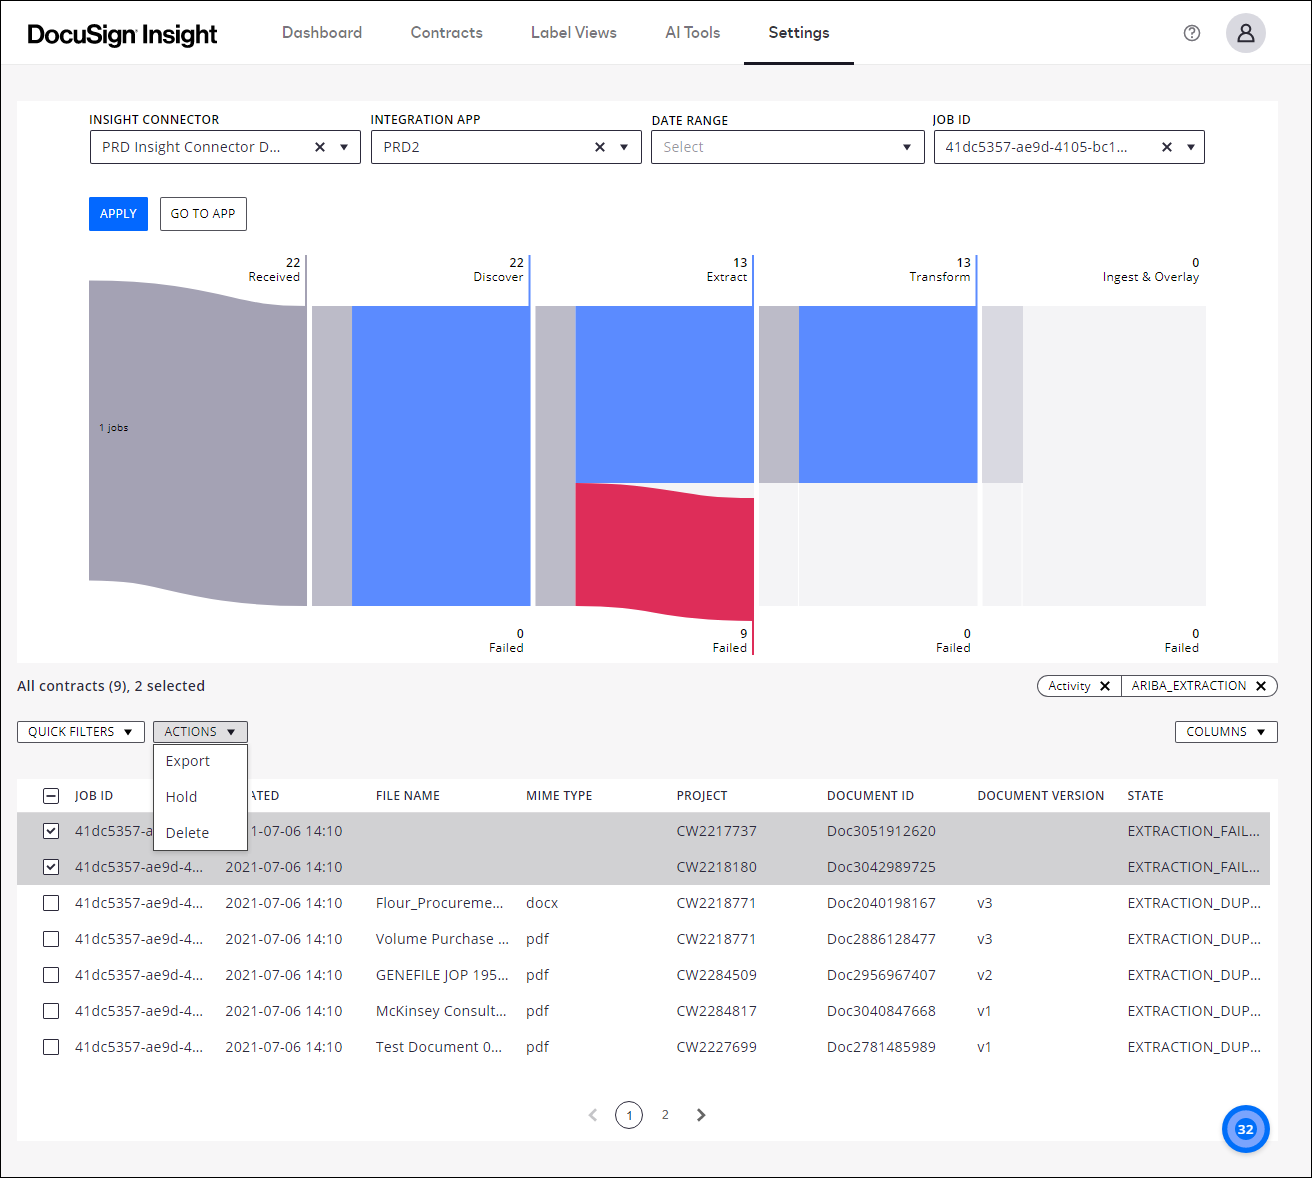Screen dimensions: 1312x1178
Task: Check the row containing Flour_Procureme file
Action: [51, 903]
